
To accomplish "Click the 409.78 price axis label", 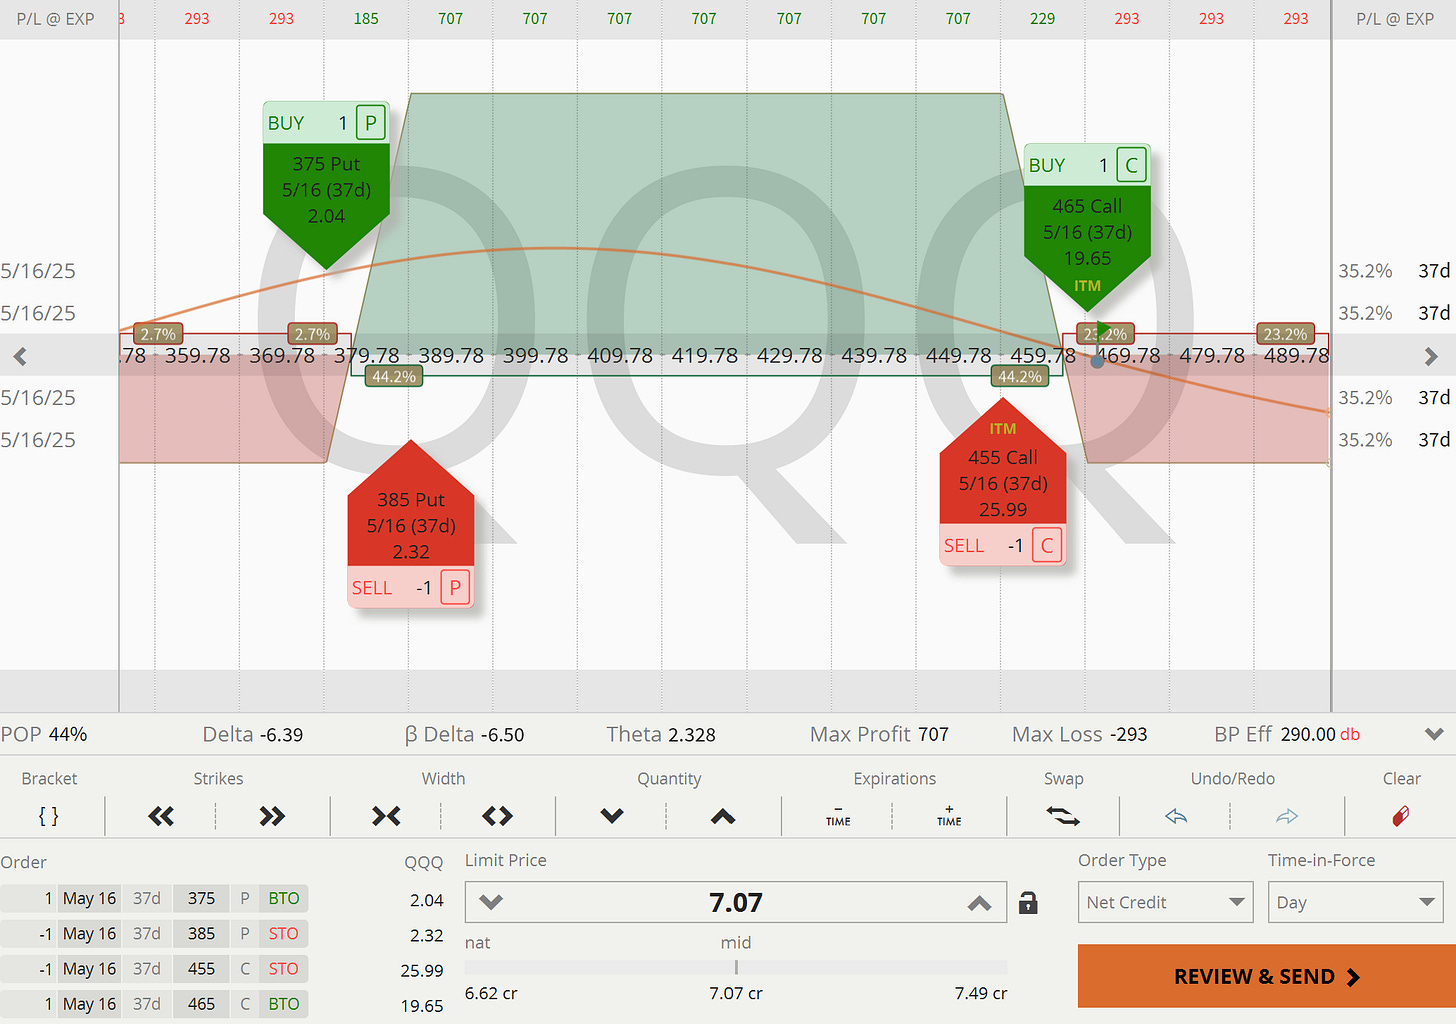I will pos(620,355).
